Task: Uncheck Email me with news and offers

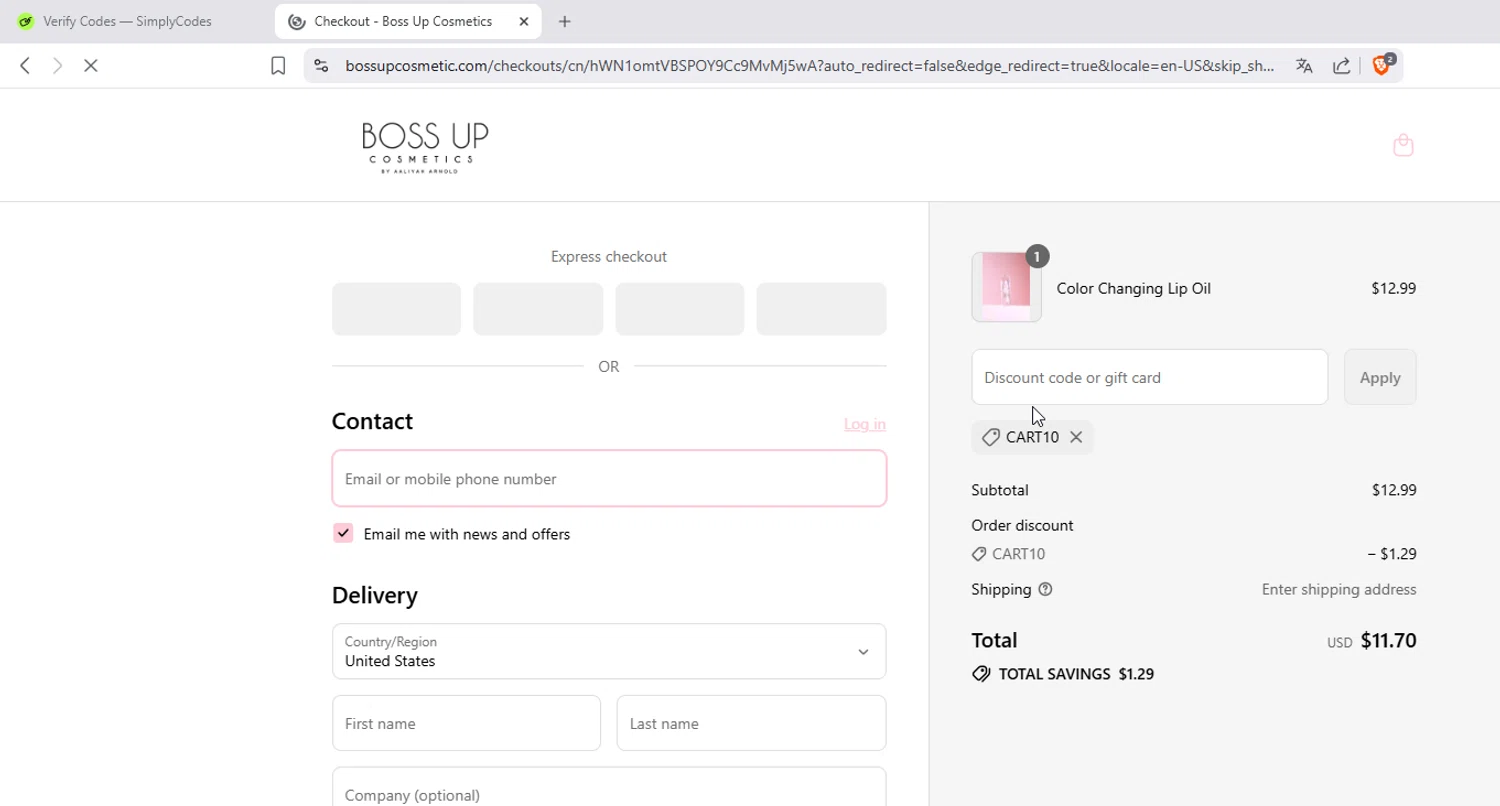Action: [343, 533]
